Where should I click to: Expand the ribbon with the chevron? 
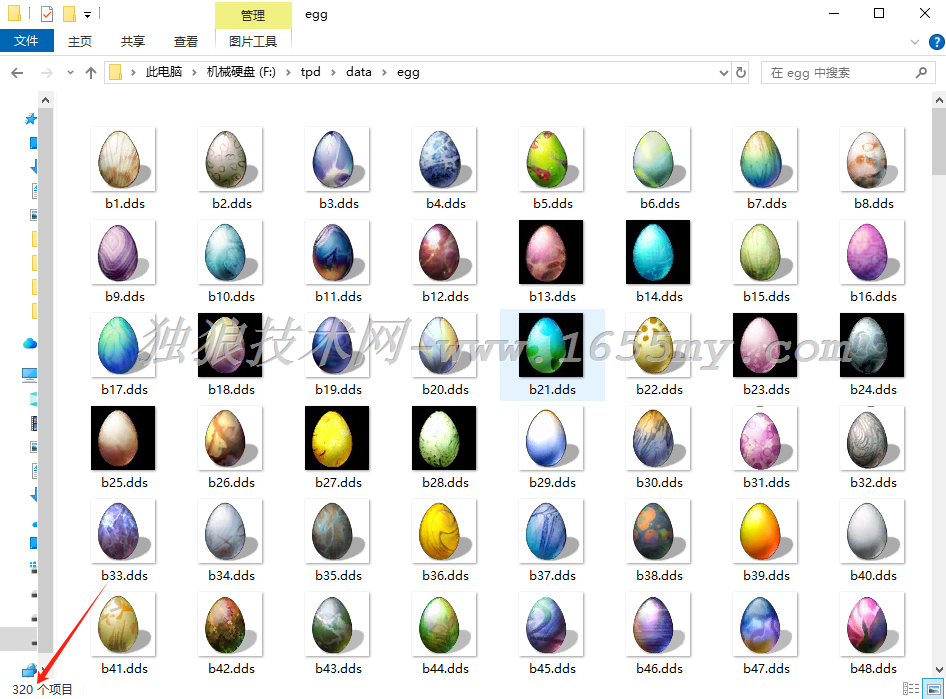[x=915, y=41]
